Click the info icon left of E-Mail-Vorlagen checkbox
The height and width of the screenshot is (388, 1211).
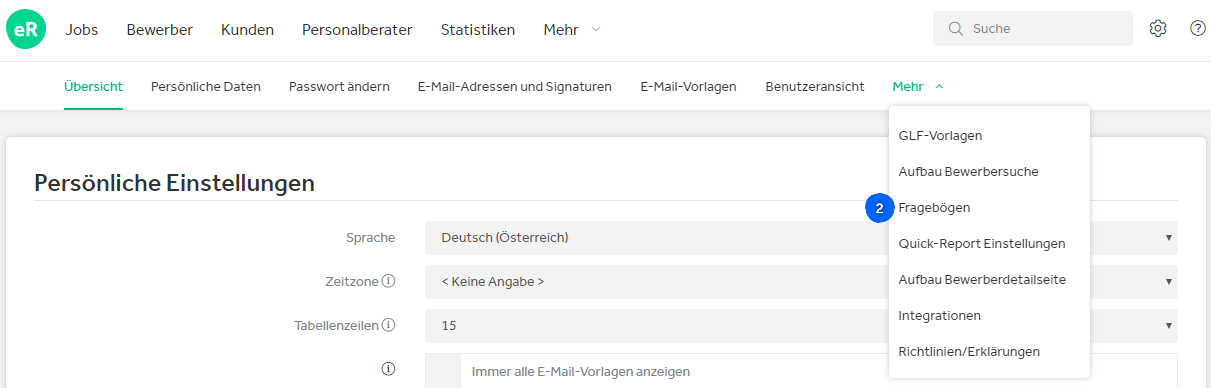389,369
